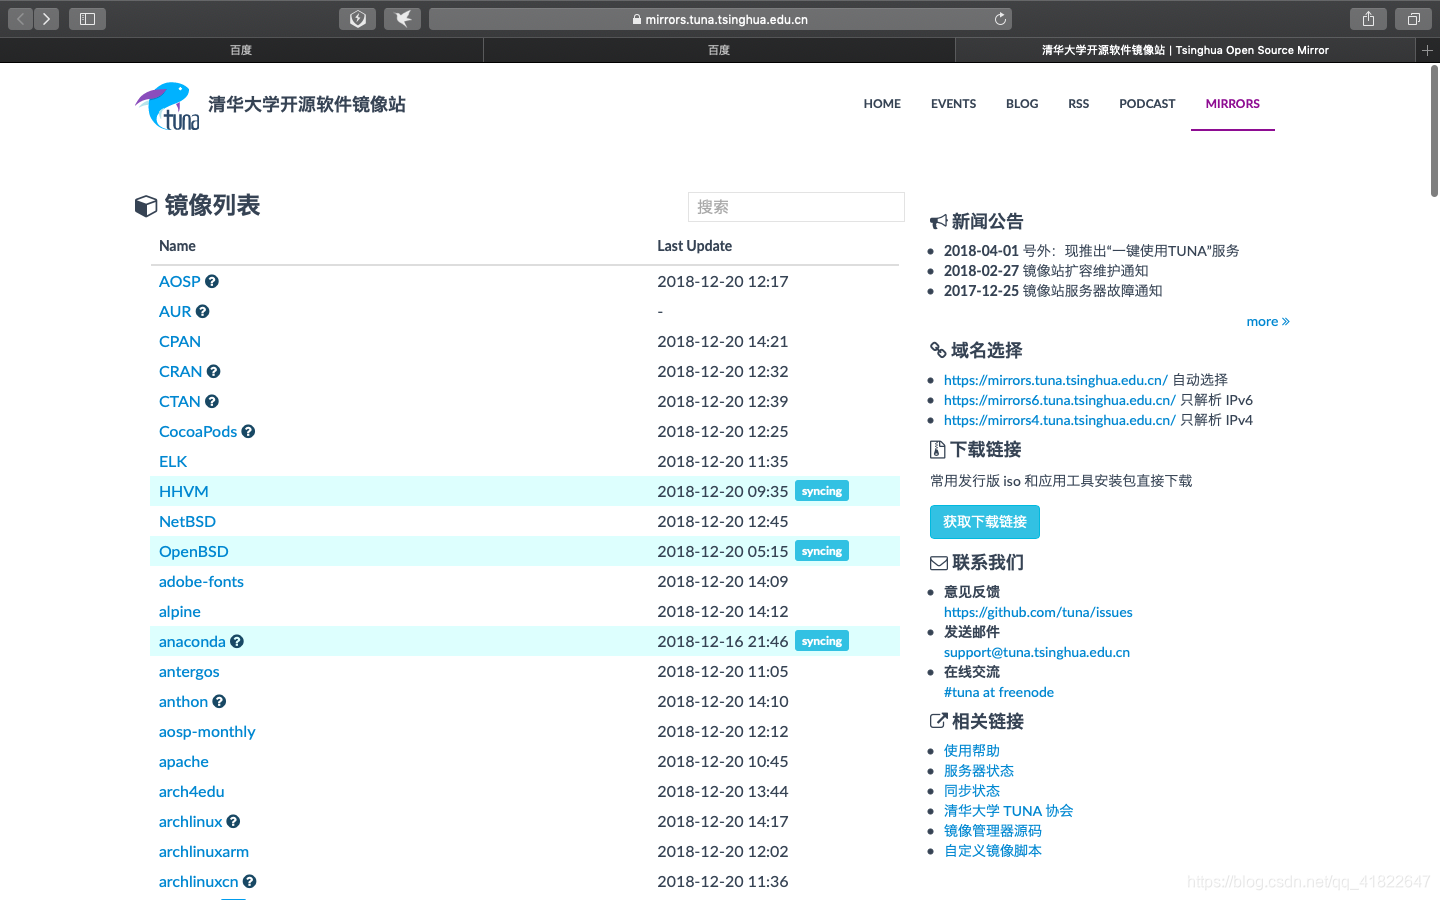
Task: Click the TUNA logo
Action: (168, 106)
